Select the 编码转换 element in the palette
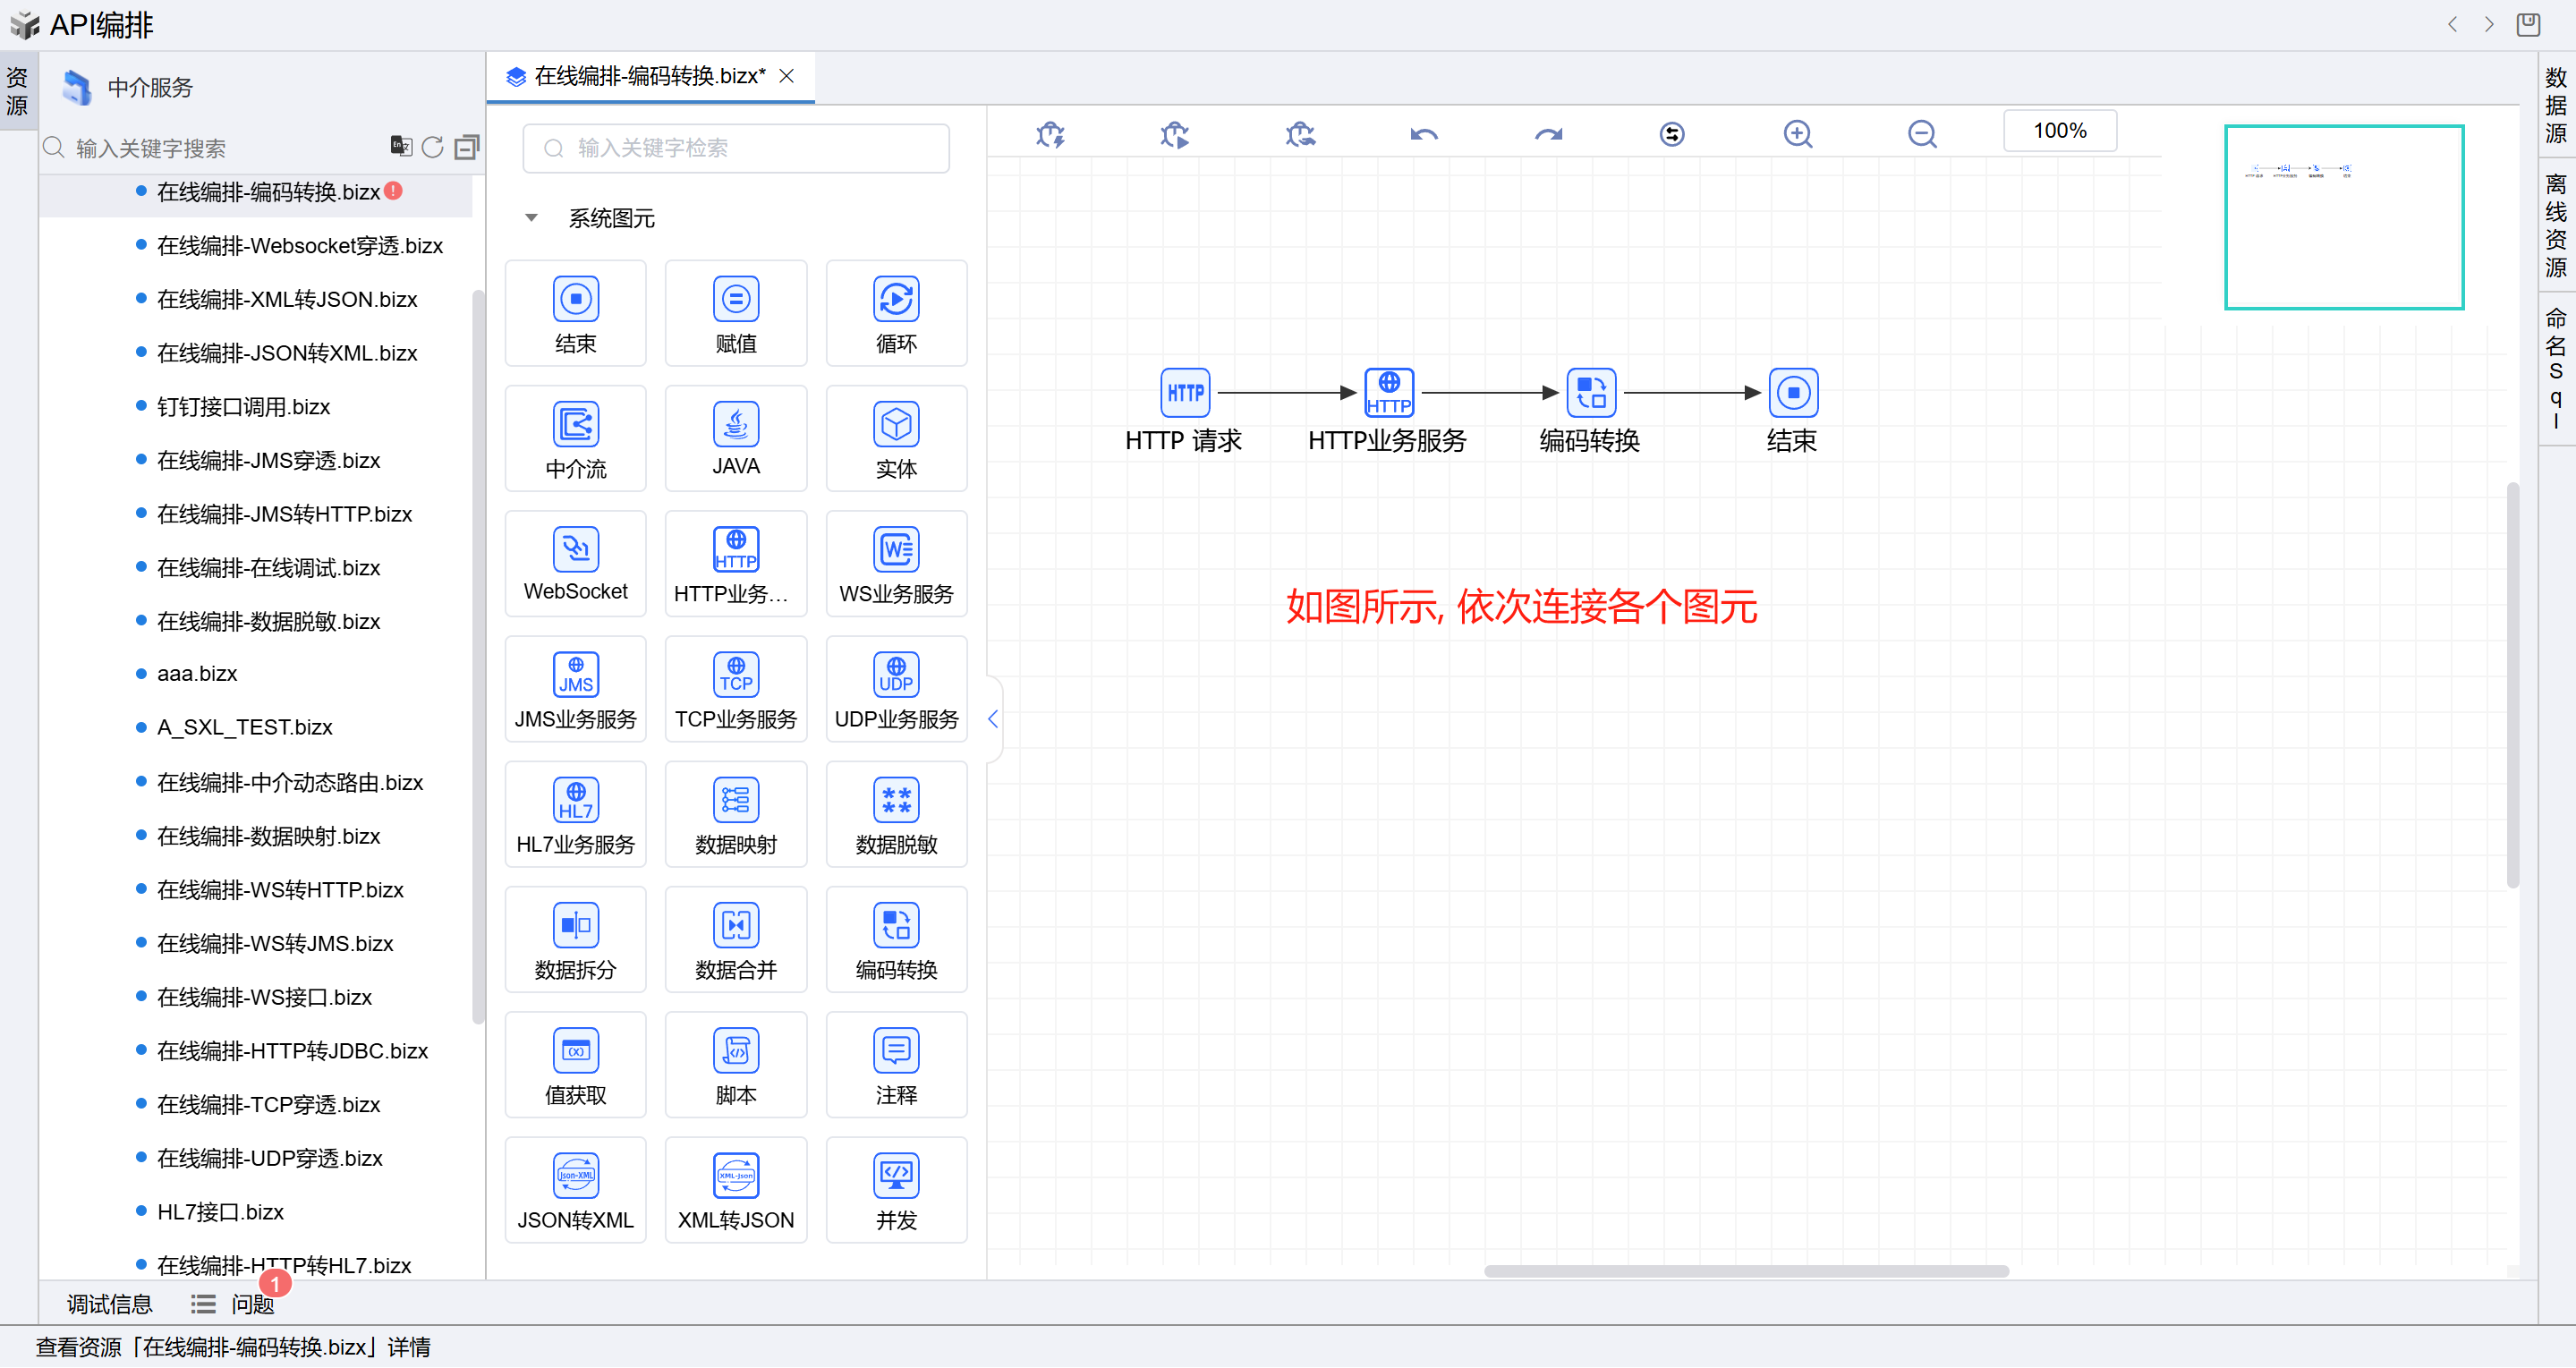Screen dimensions: 2576x1368 [896, 940]
